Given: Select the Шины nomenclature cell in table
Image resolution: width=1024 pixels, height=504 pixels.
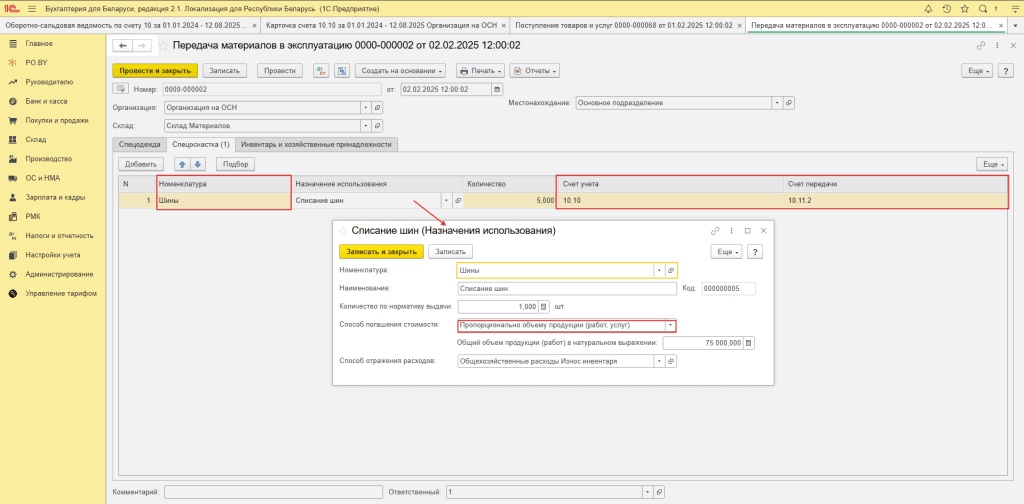Looking at the screenshot, I should [223, 201].
